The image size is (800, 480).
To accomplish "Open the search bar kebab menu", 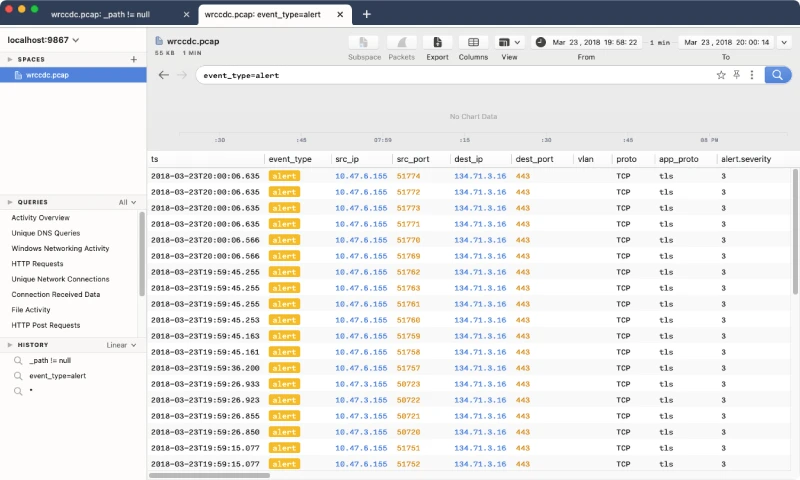I will point(752,75).
